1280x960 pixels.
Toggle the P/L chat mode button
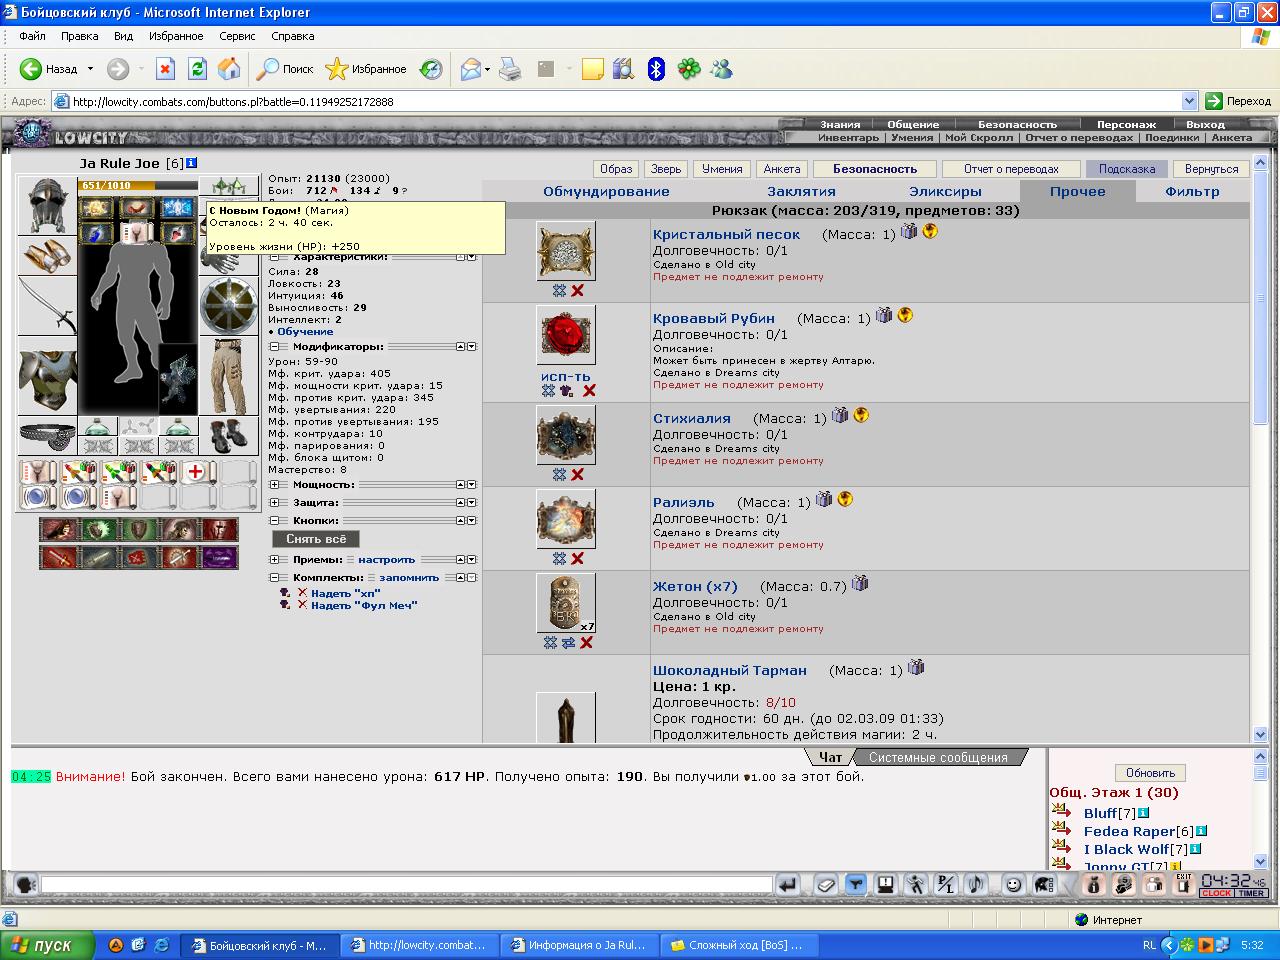(946, 884)
